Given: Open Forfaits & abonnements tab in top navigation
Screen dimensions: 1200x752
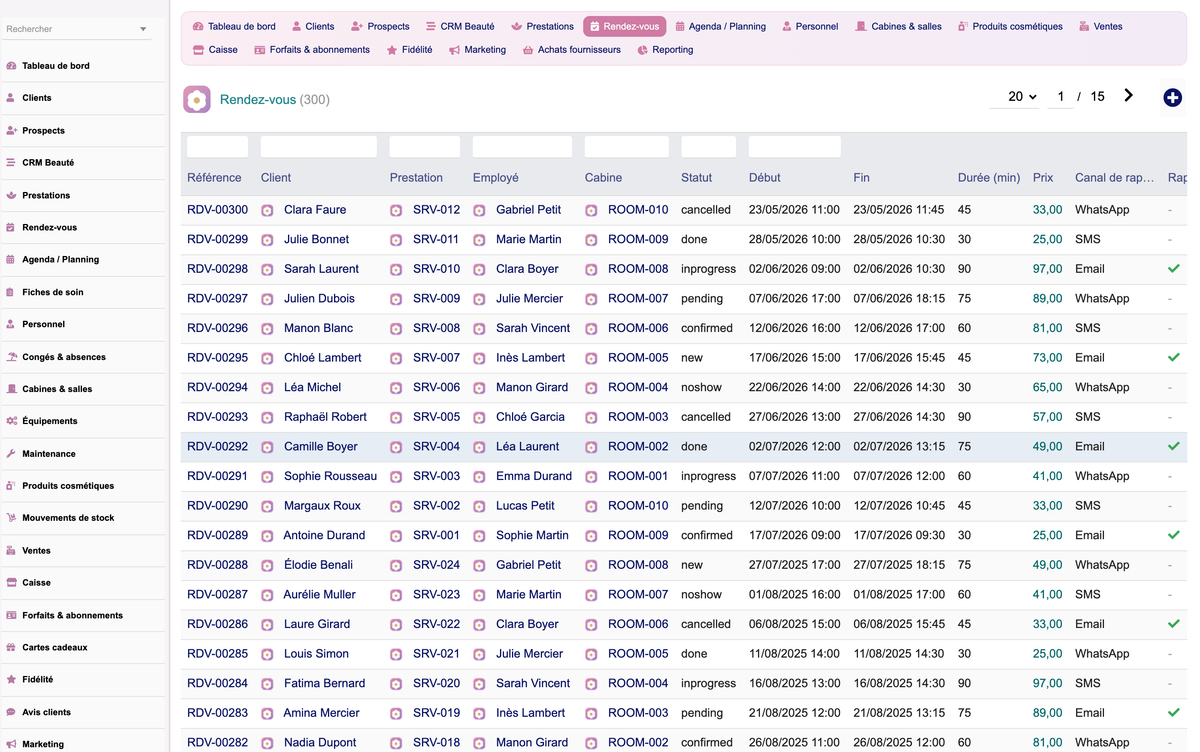Looking at the screenshot, I should pos(312,50).
